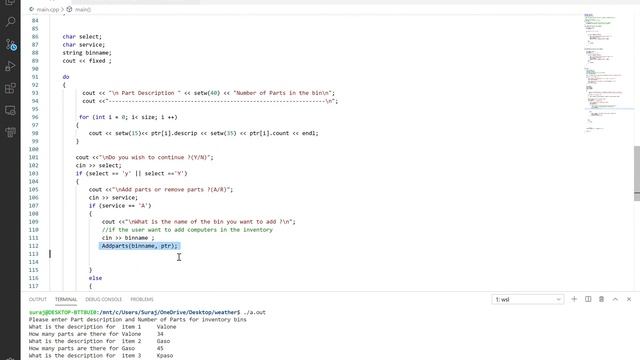640x360 pixels.
Task: Click the 'else' keyword on line 116
Action: (96, 278)
